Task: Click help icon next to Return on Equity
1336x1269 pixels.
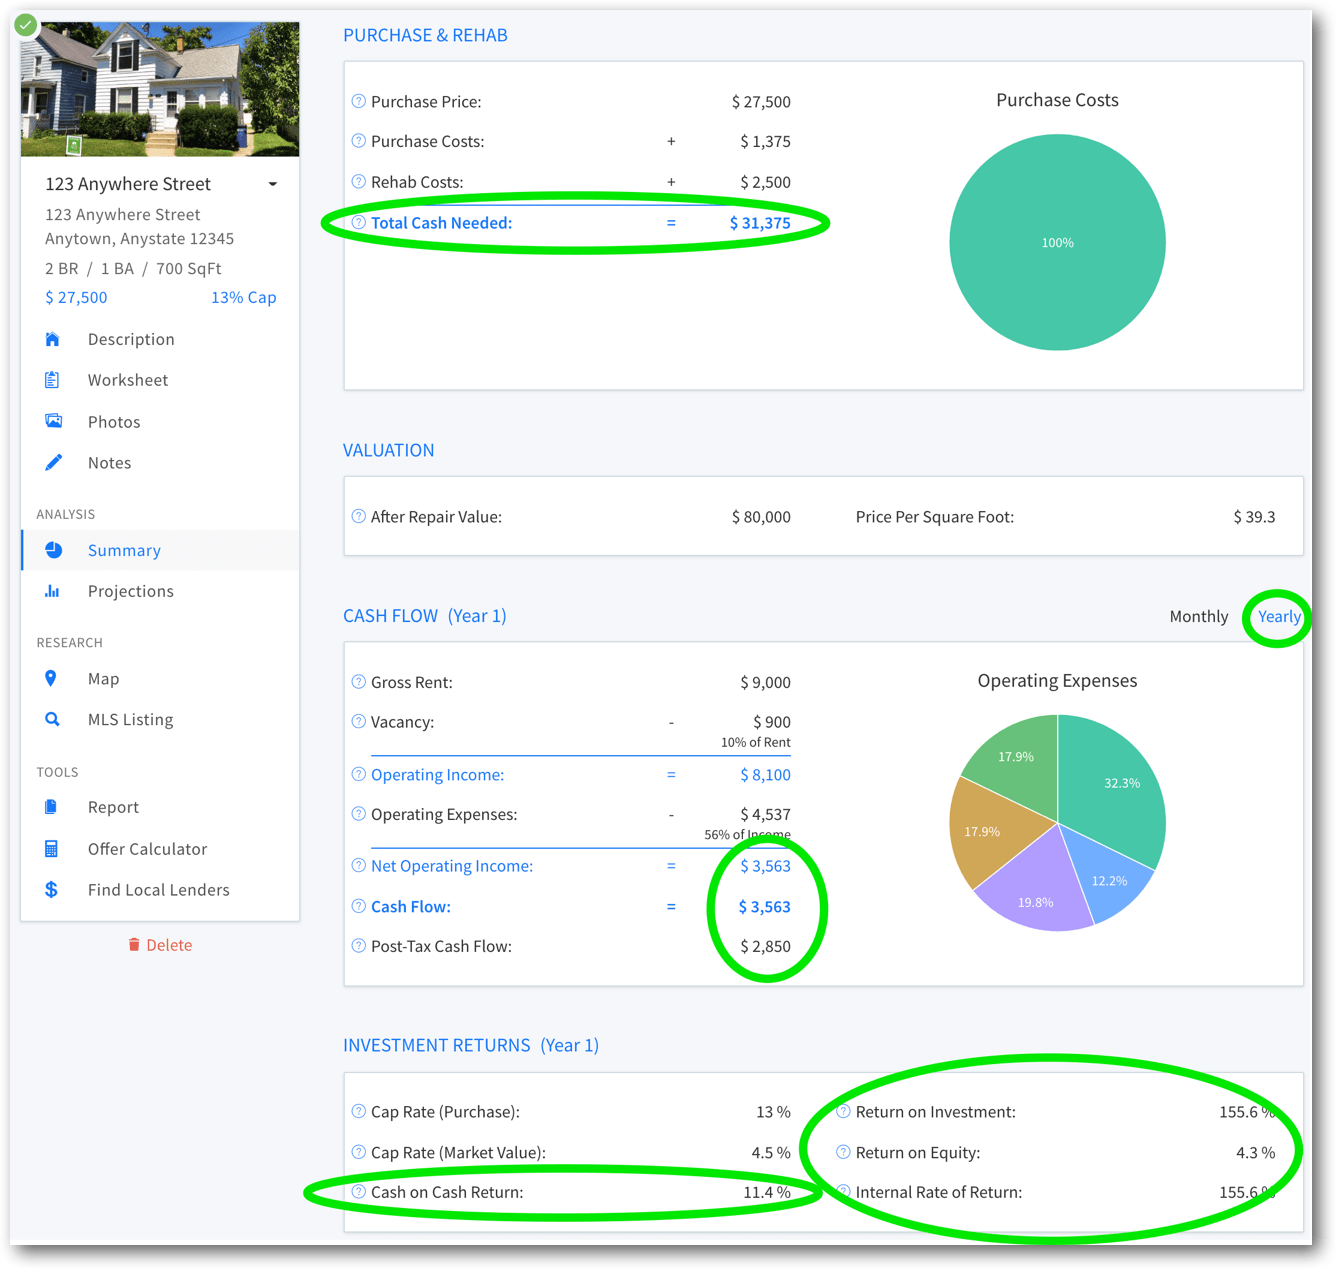Action: click(x=843, y=1152)
